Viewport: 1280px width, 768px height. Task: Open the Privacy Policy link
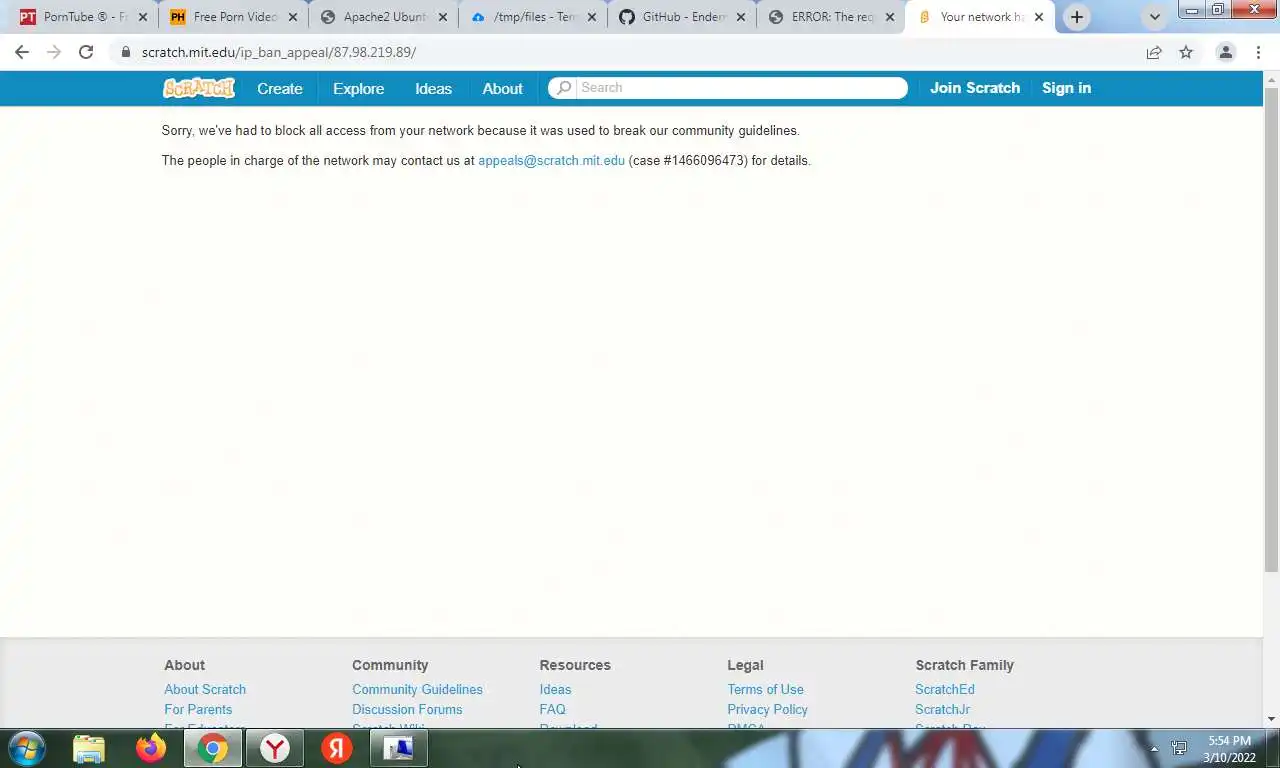pyautogui.click(x=767, y=709)
